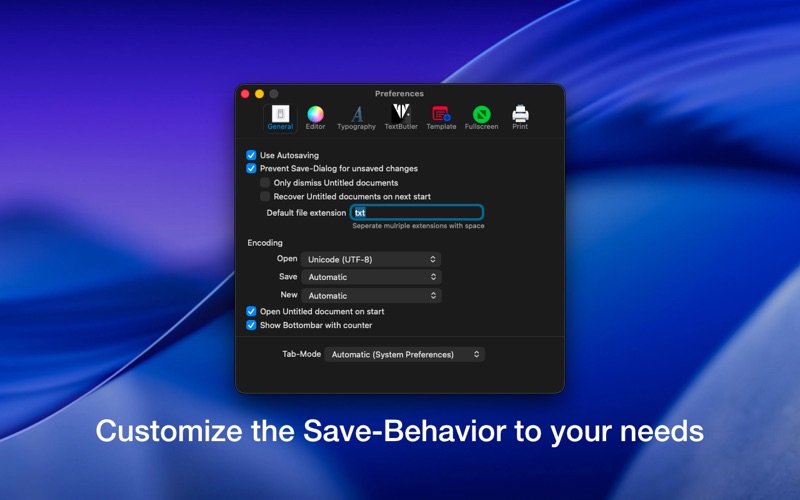The width and height of the screenshot is (800, 500).
Task: Toggle Open Untitled document on start
Action: pos(251,311)
